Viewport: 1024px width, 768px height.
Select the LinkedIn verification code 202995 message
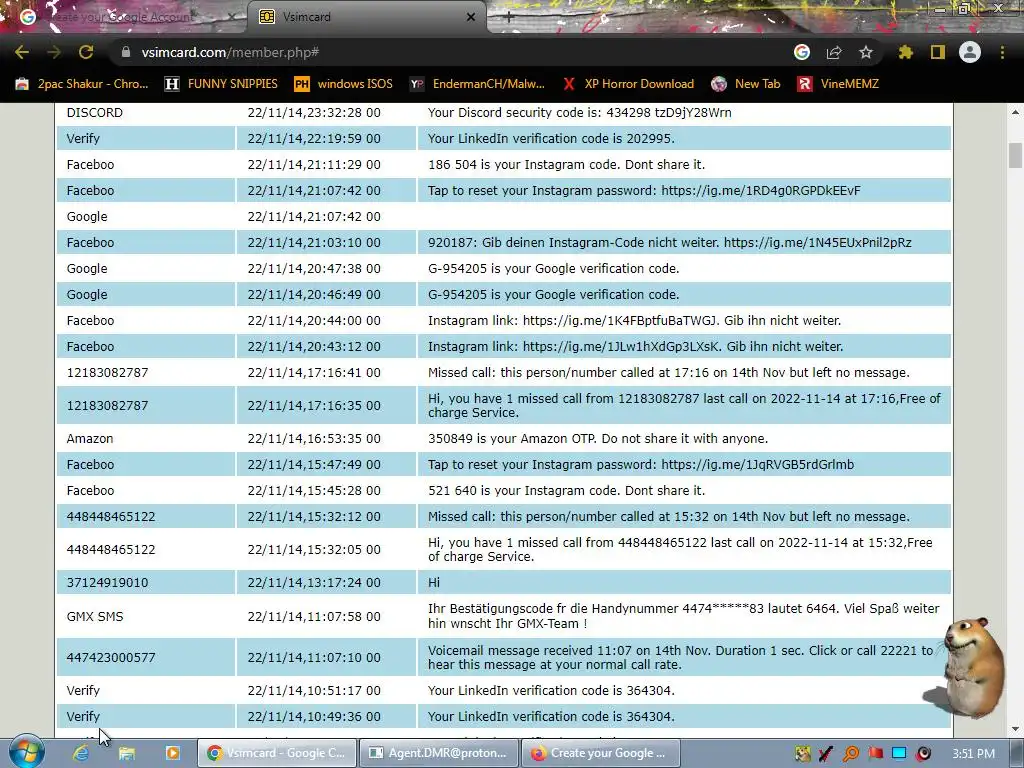coord(551,138)
